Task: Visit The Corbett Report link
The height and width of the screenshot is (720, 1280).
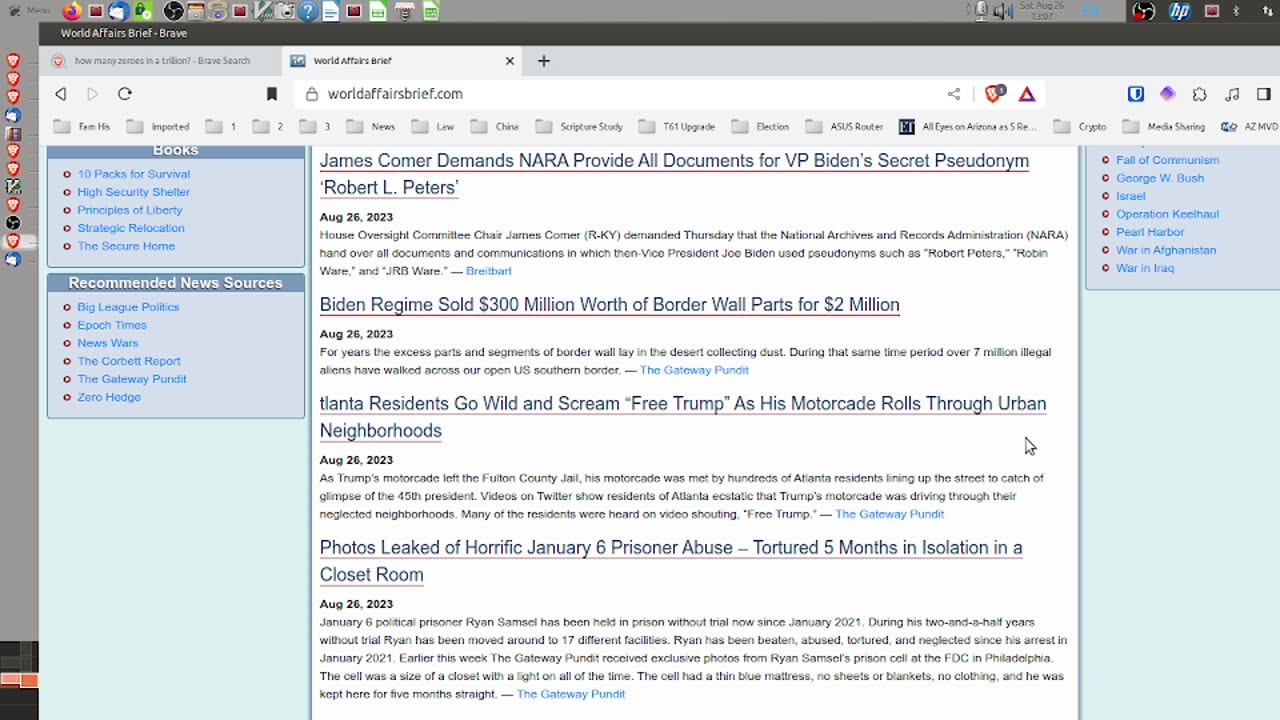Action: point(129,361)
